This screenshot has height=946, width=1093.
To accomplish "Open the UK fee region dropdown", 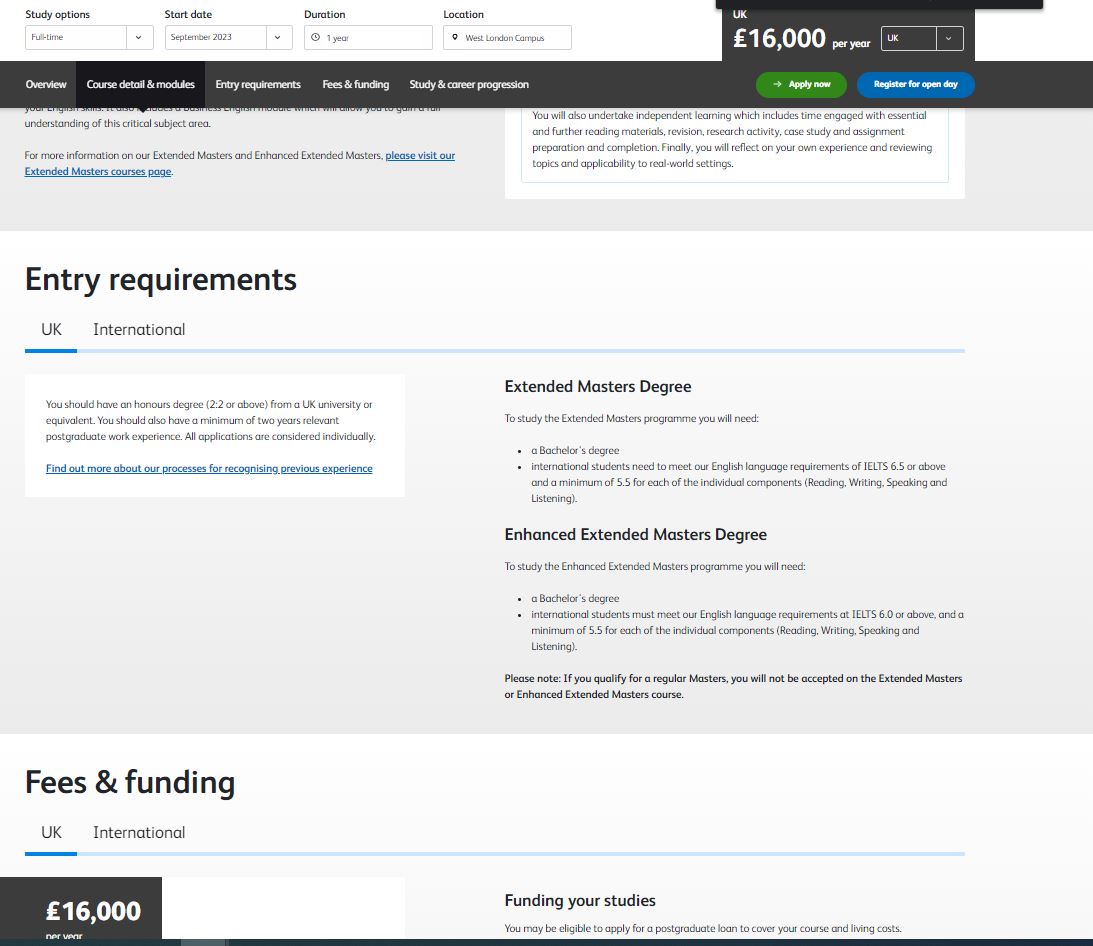I will coord(921,38).
